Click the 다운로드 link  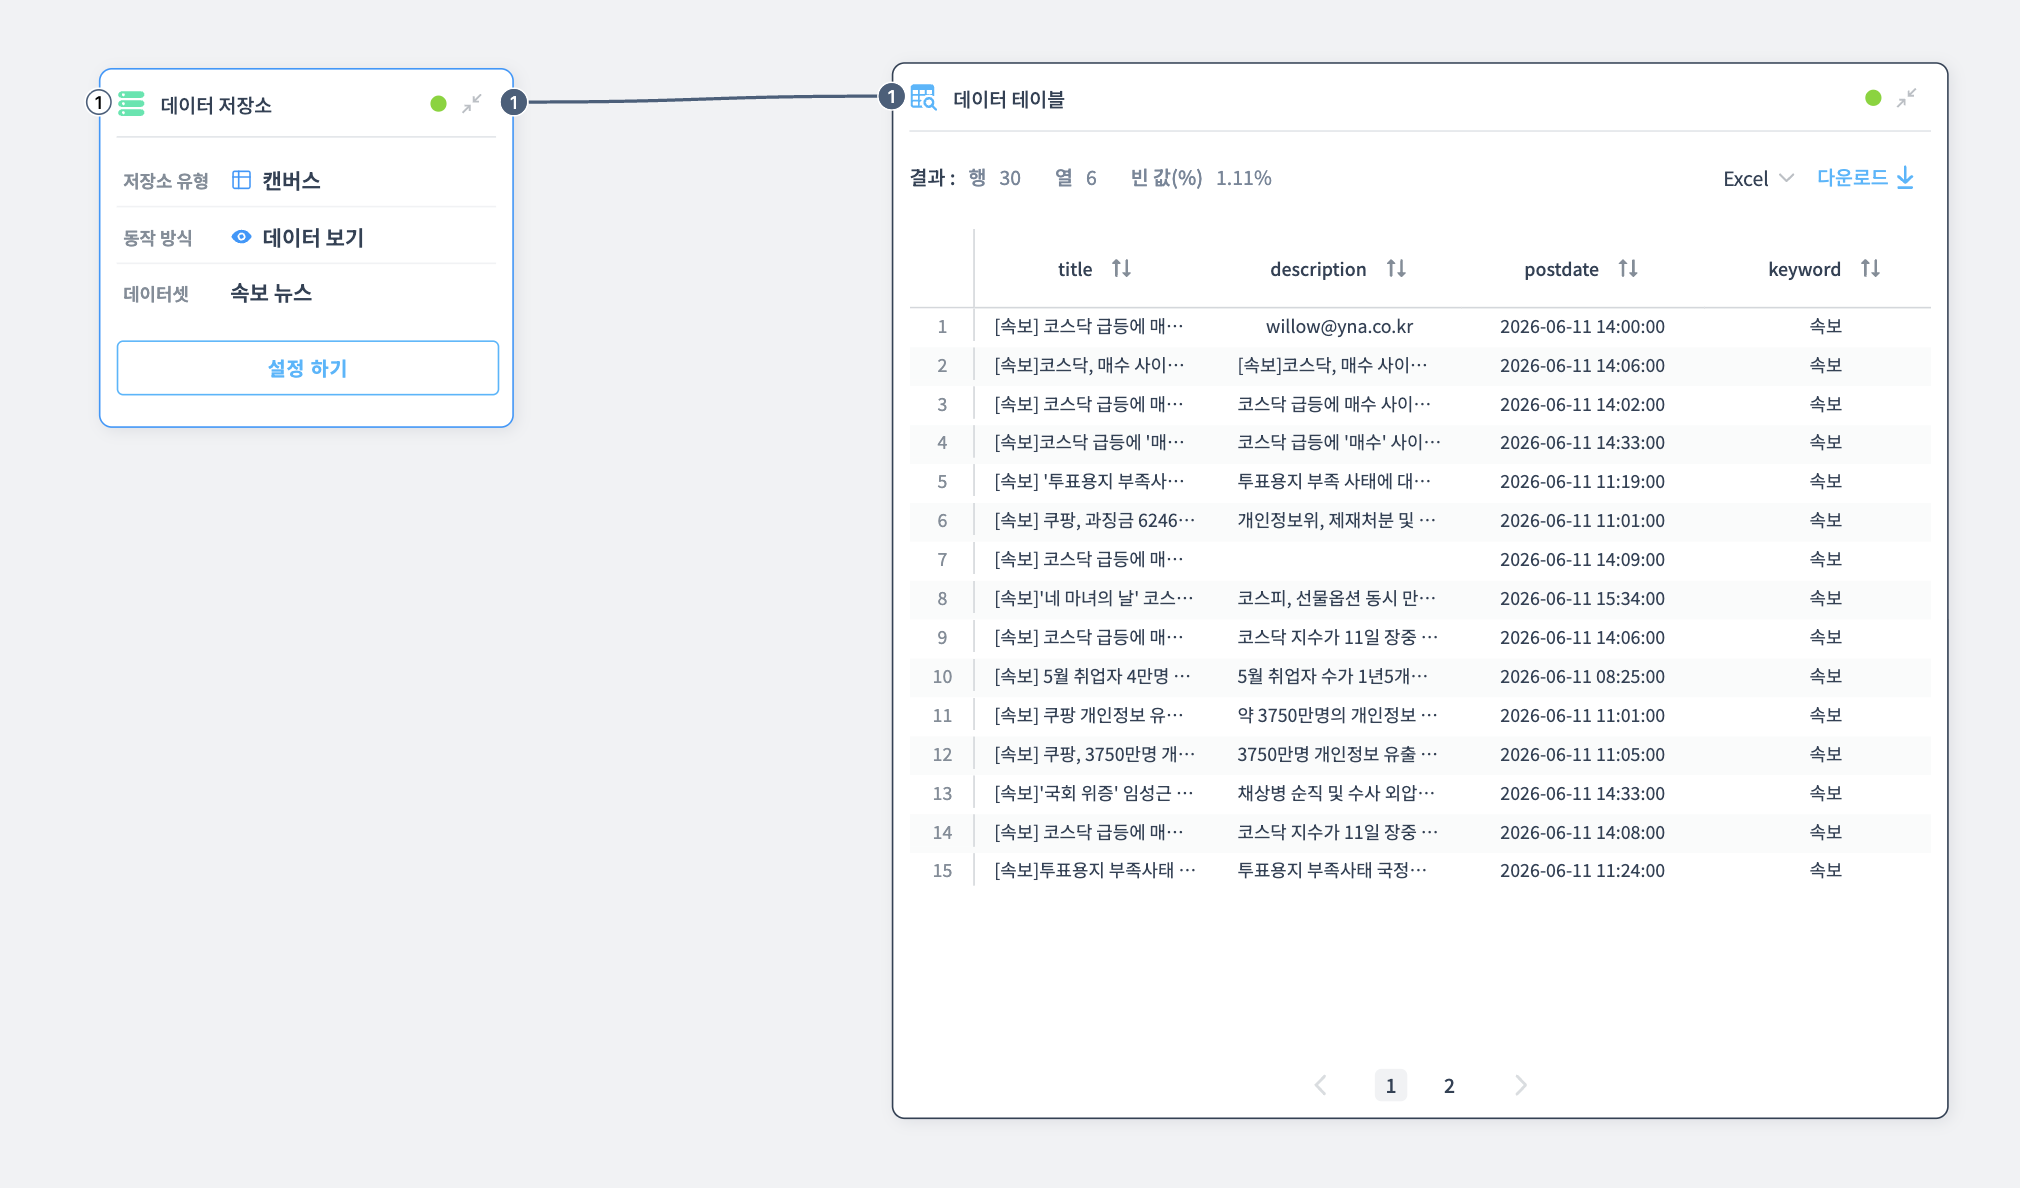(x=1852, y=177)
